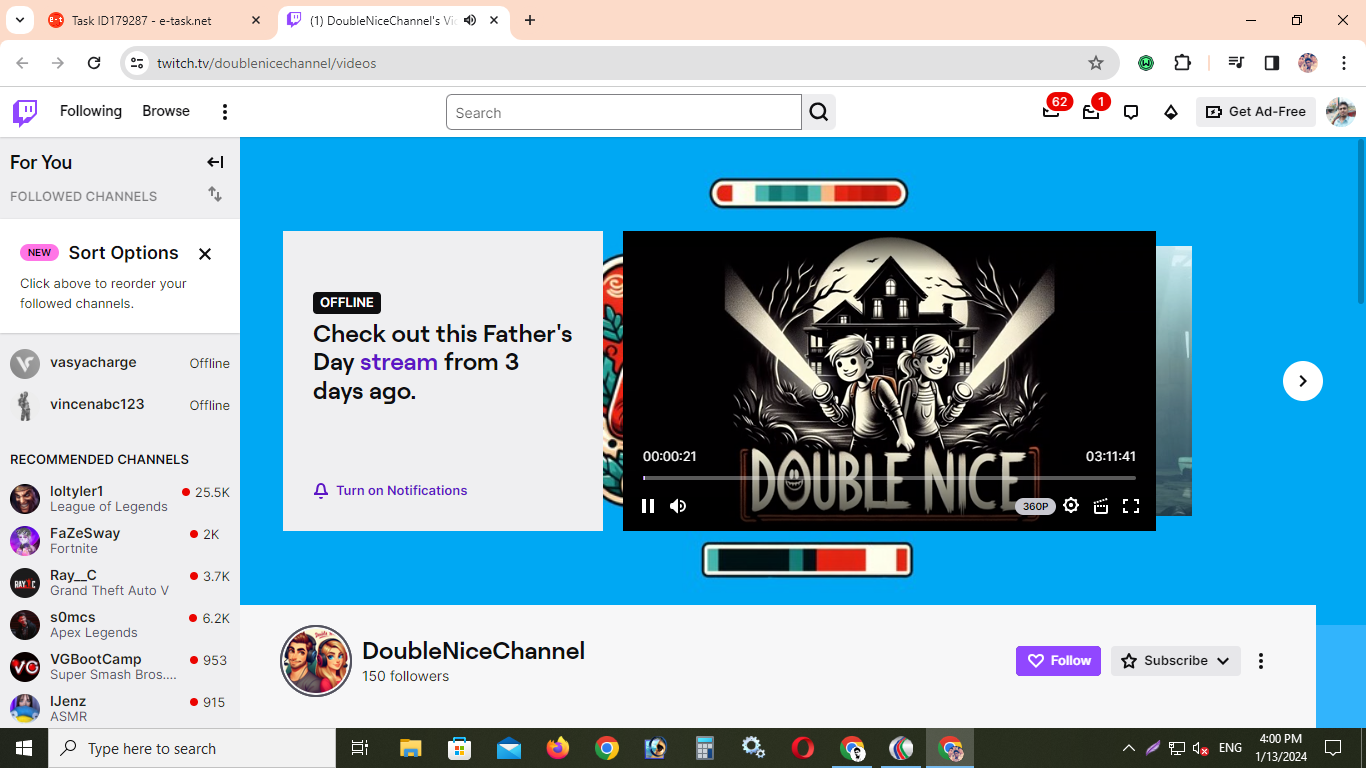Open the Whispers chat icon
Screen dimensions: 1366x768
click(x=1131, y=112)
